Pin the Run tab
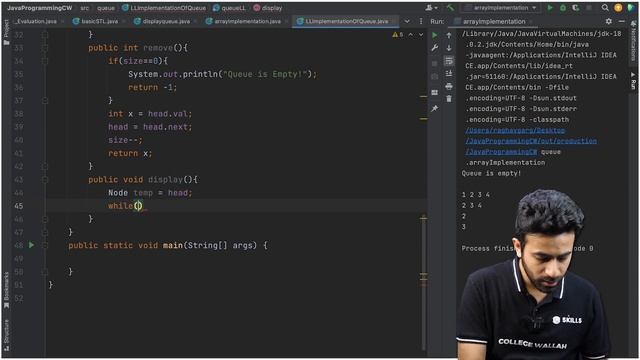 click(x=435, y=109)
